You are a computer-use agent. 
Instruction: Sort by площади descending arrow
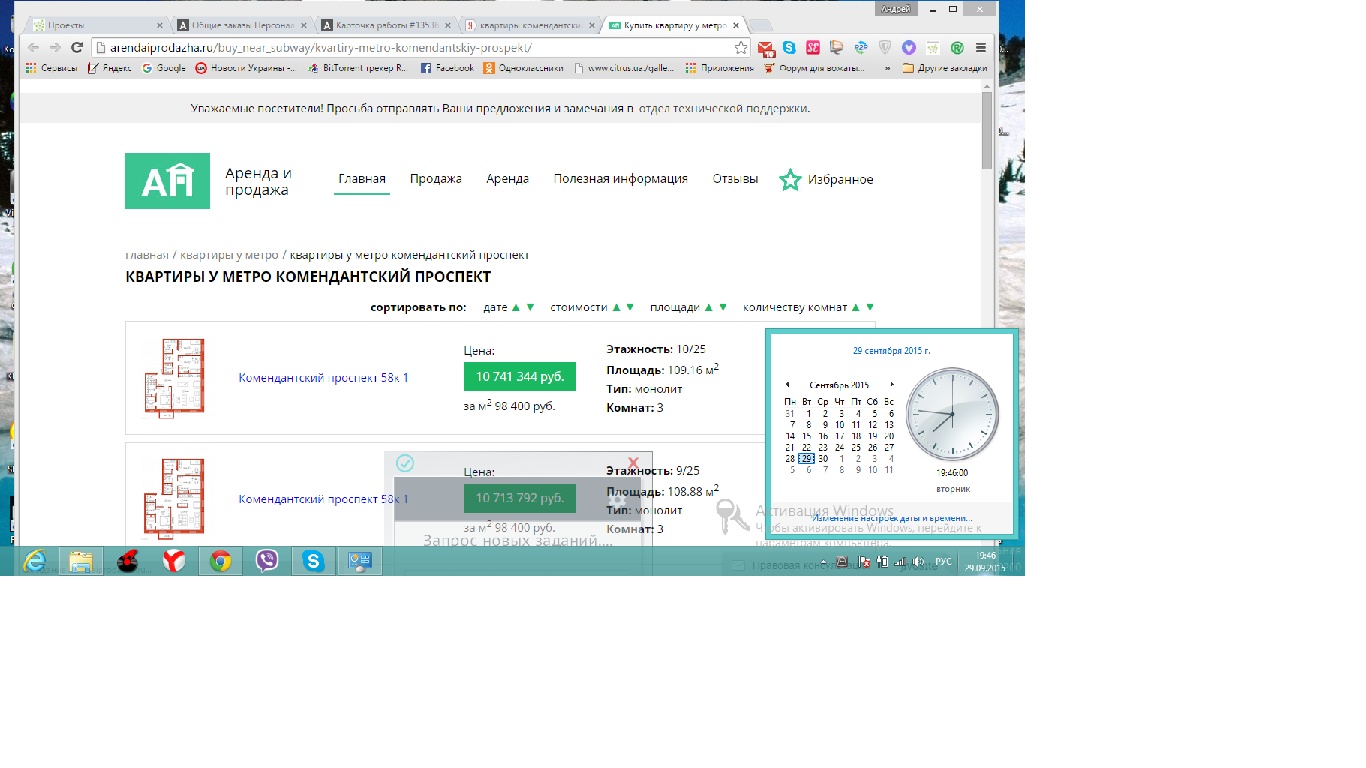pos(723,308)
